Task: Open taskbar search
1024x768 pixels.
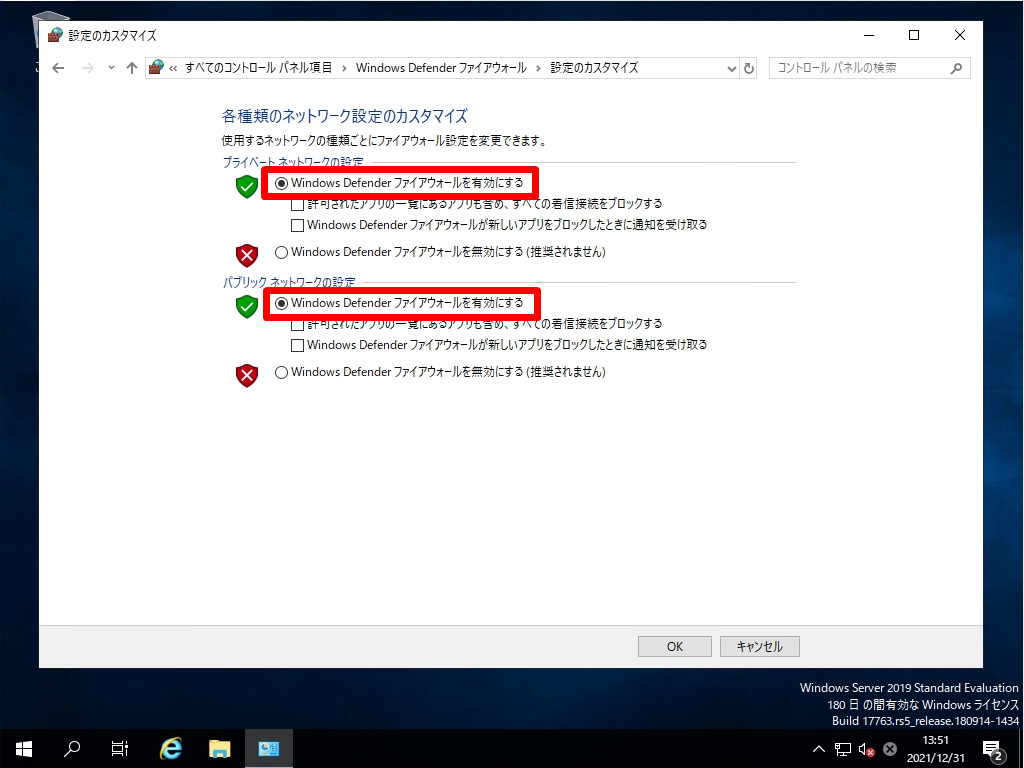Action: [72, 748]
